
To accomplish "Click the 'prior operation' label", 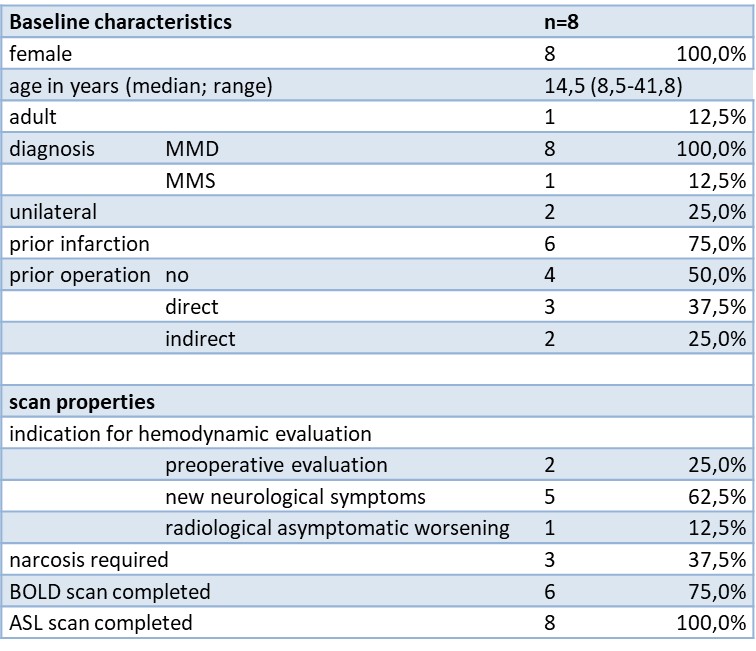I will click(80, 275).
